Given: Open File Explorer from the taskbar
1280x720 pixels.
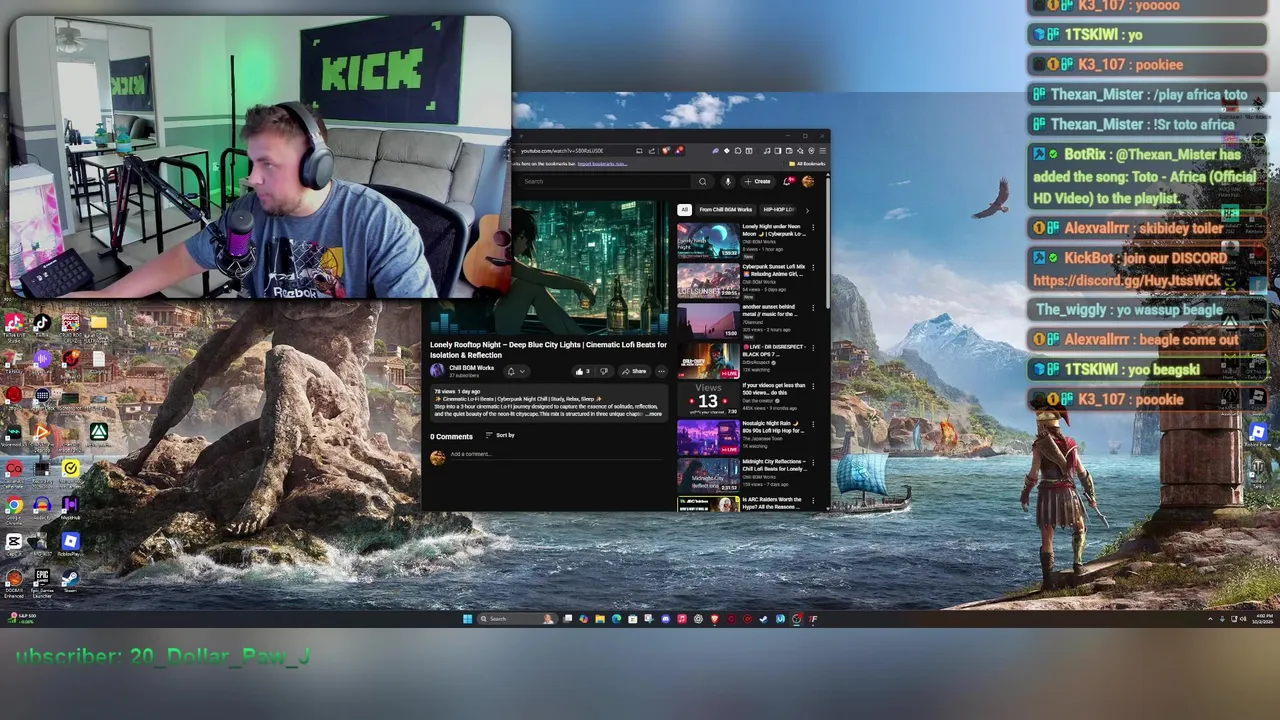Looking at the screenshot, I should [600, 619].
